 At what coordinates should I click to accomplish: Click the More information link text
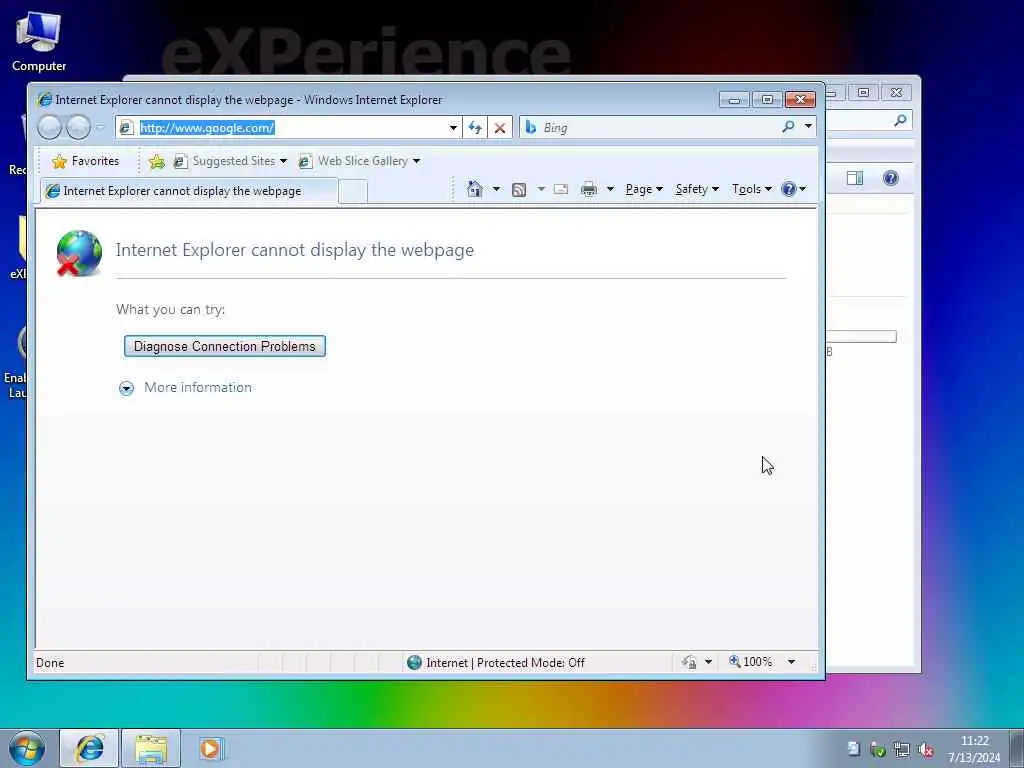(x=197, y=387)
